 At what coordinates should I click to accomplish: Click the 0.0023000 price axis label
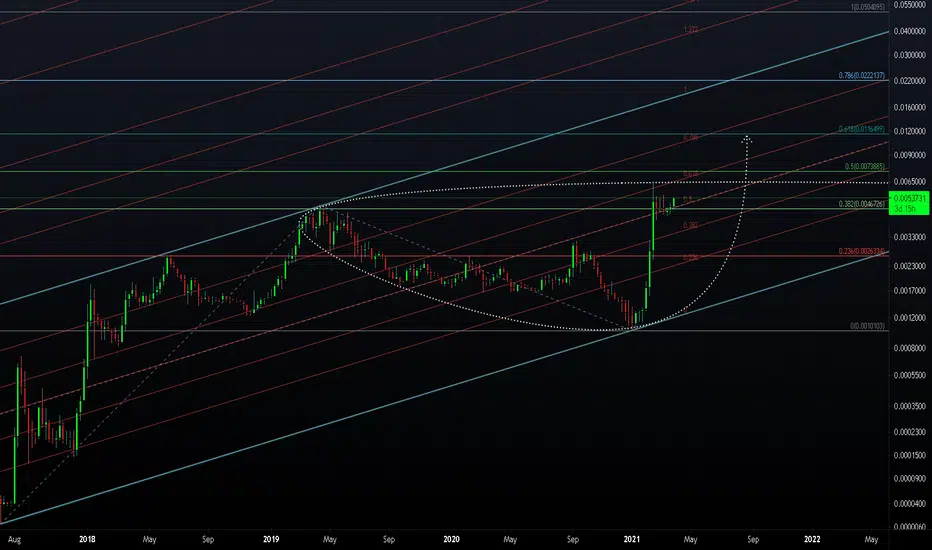click(x=910, y=266)
